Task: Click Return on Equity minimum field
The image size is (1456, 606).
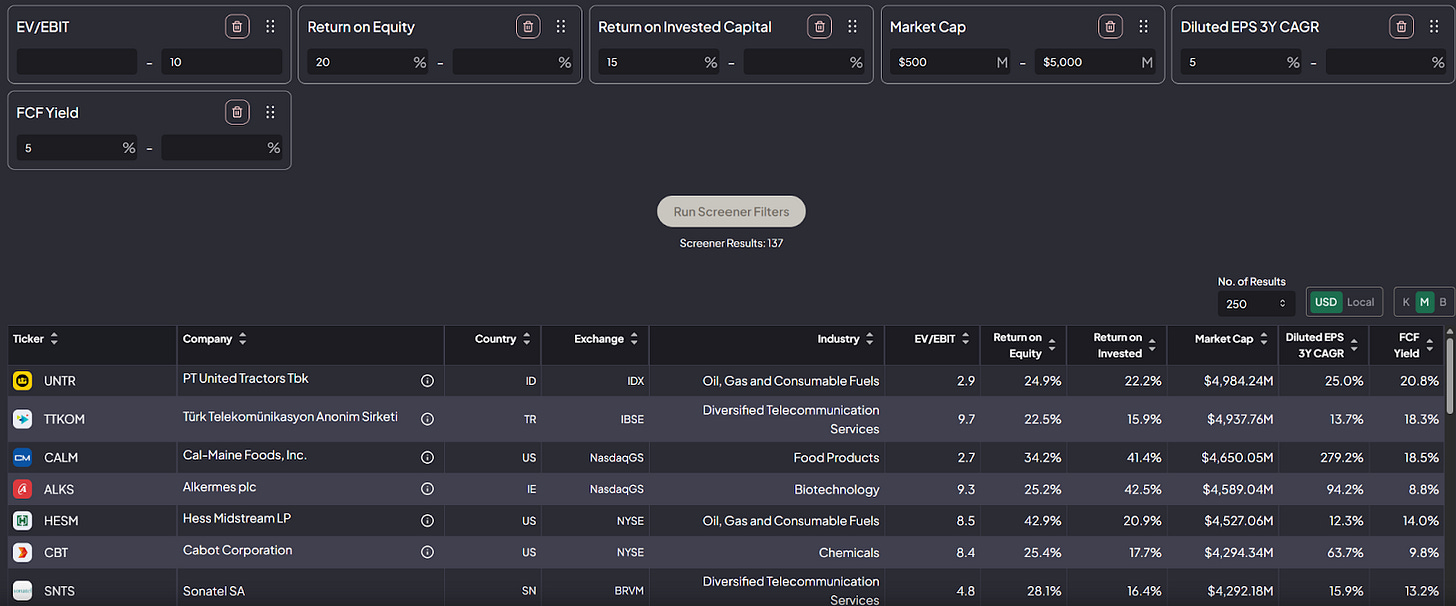Action: tap(369, 62)
